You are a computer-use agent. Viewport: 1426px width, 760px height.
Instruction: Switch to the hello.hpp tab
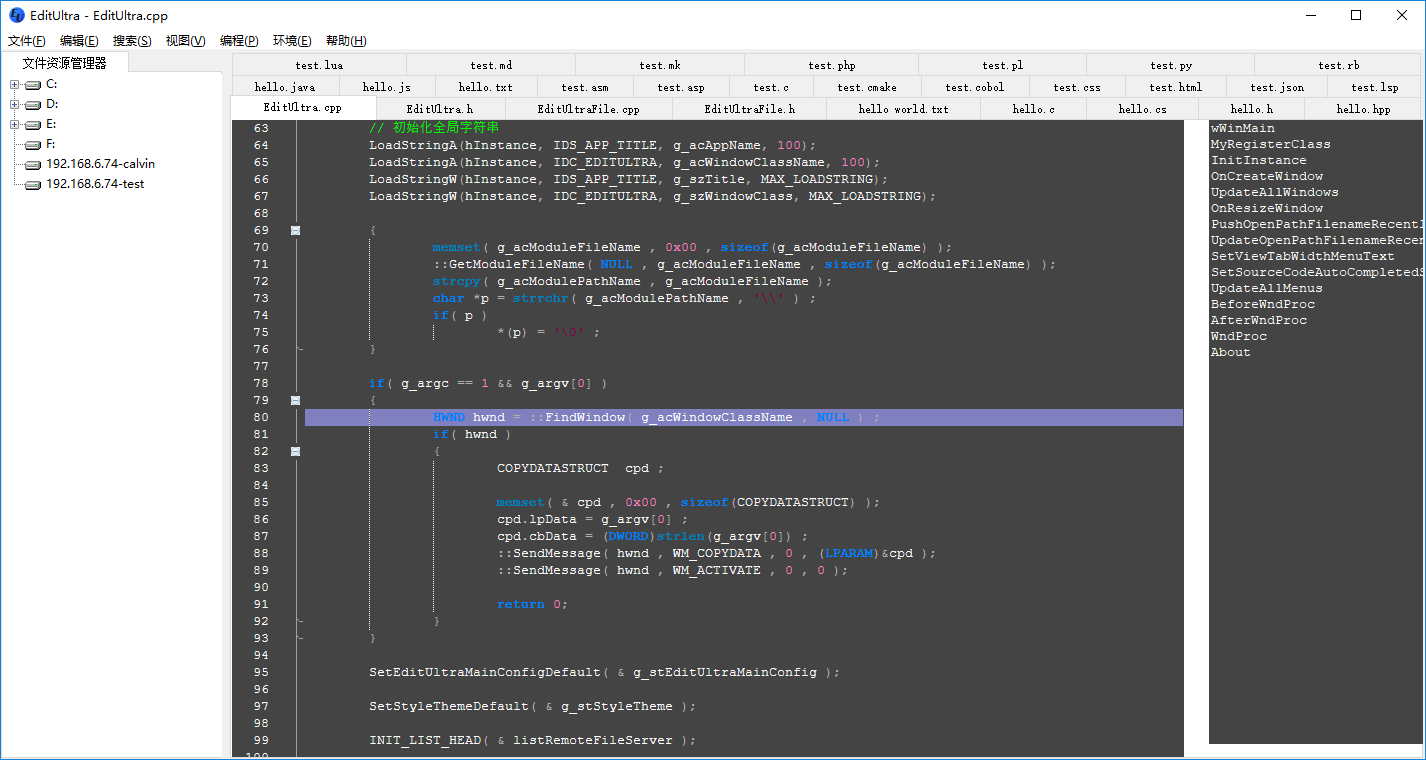tap(1363, 109)
